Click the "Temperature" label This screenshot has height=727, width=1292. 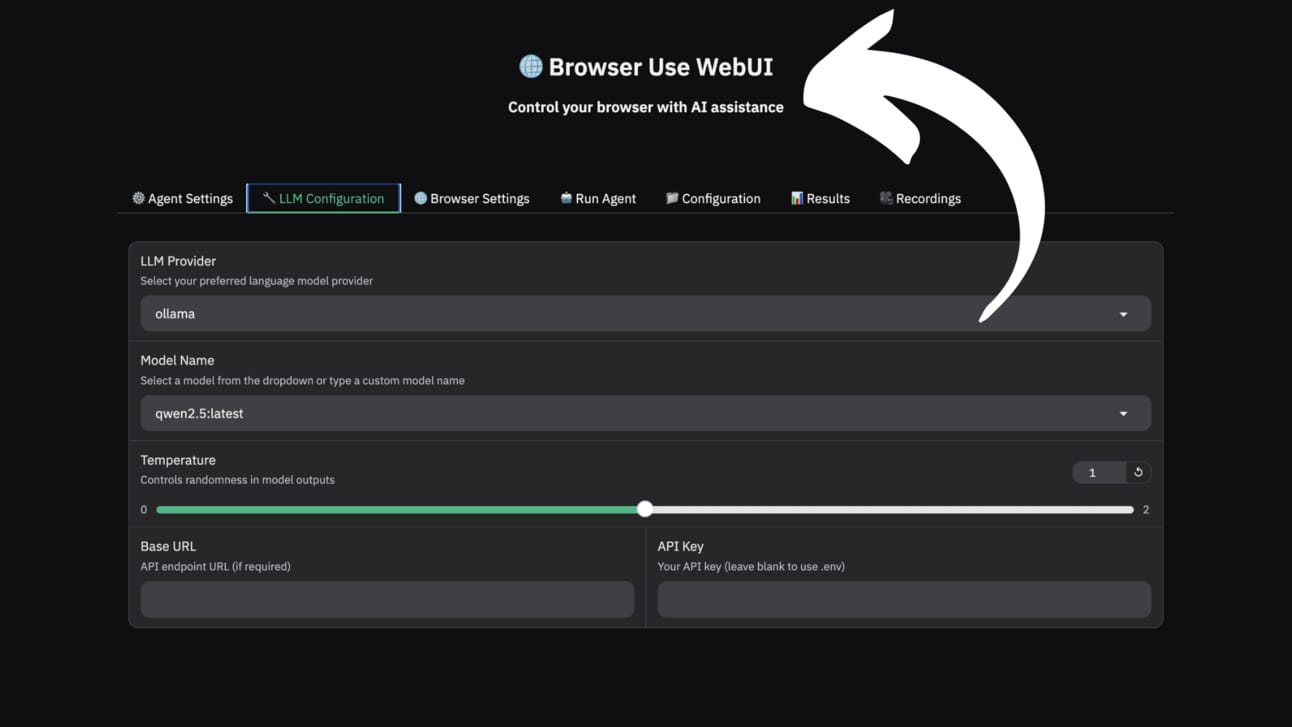coord(178,460)
